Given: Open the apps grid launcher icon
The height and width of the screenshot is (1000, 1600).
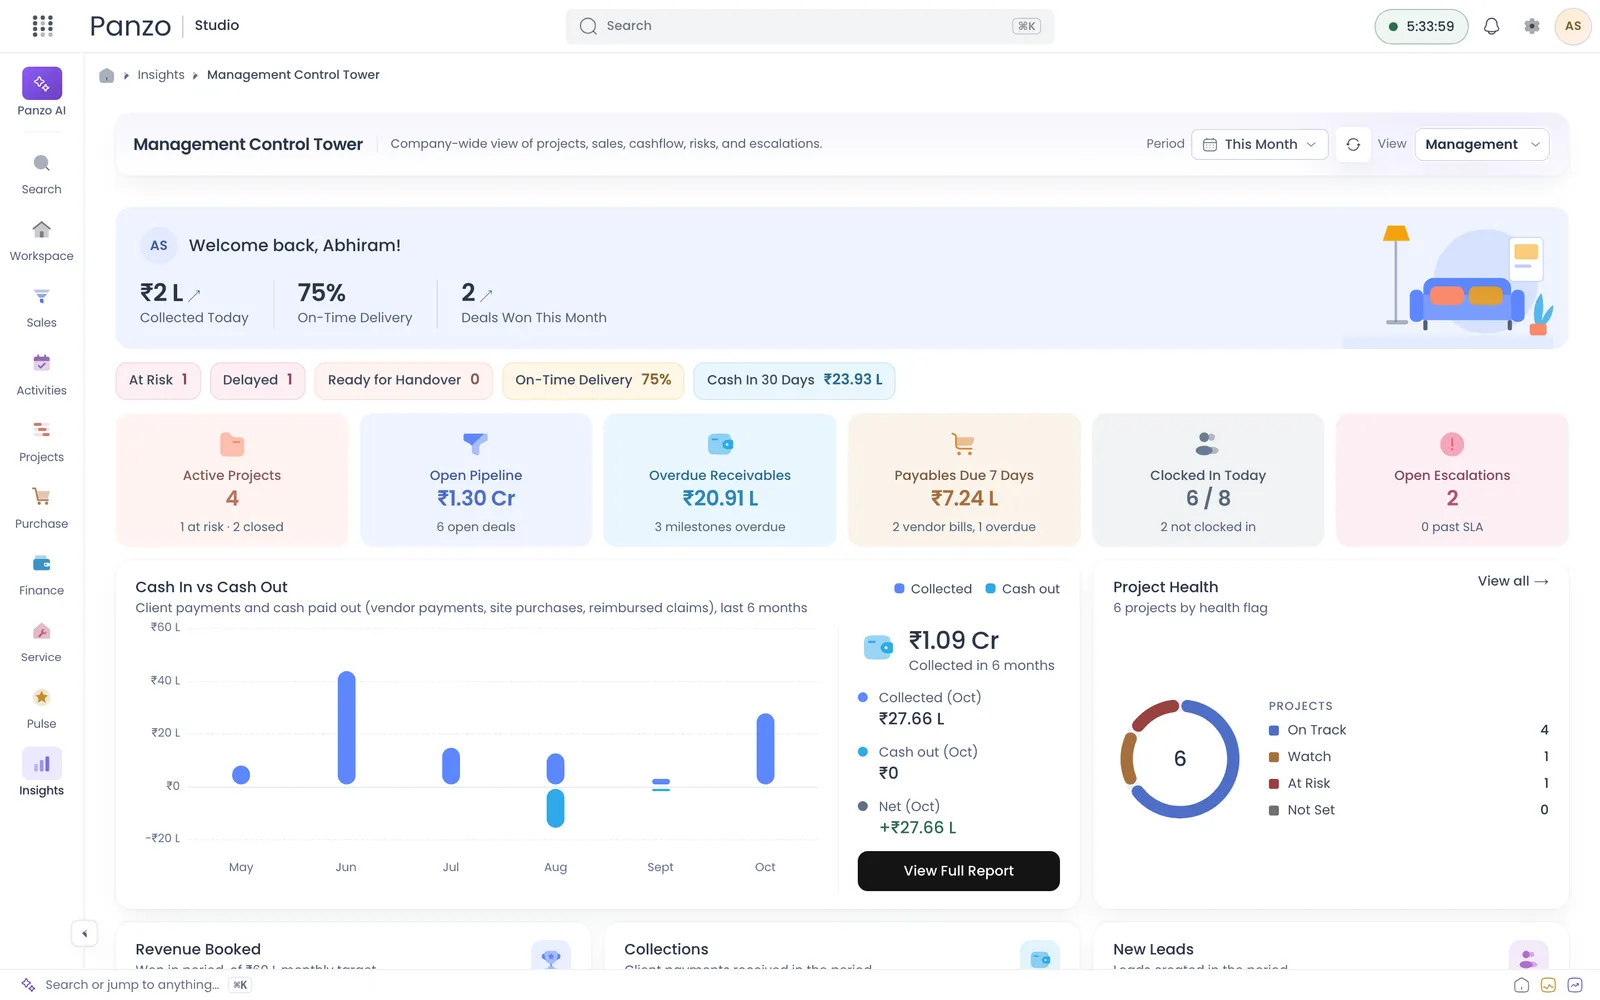Looking at the screenshot, I should [x=42, y=26].
